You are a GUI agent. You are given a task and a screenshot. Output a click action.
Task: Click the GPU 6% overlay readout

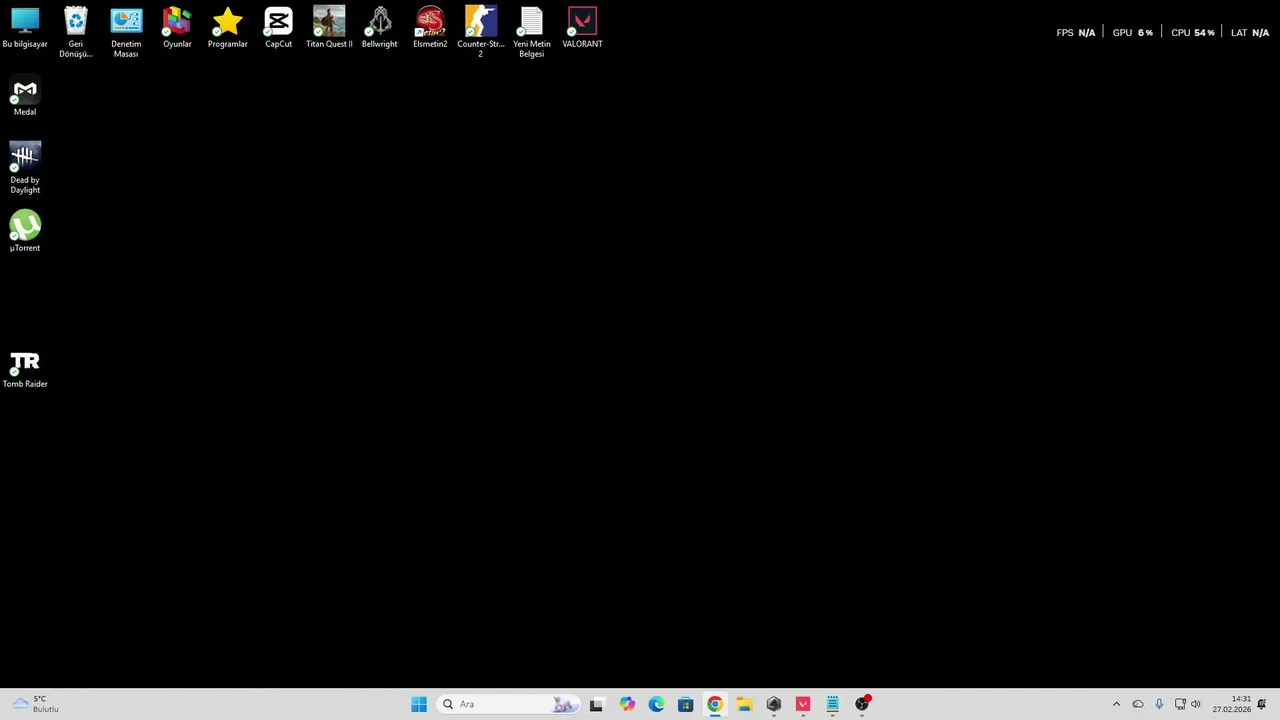1133,33
